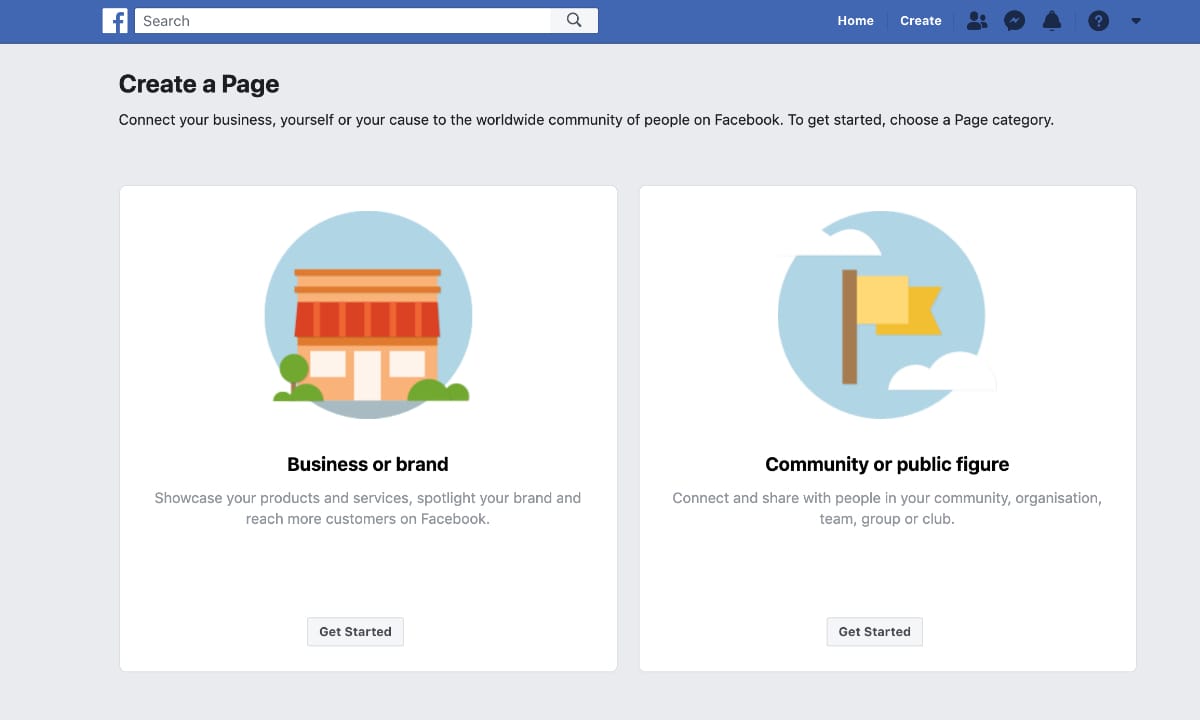Open the Friend Requests icon
The height and width of the screenshot is (720, 1200).
click(977, 20)
